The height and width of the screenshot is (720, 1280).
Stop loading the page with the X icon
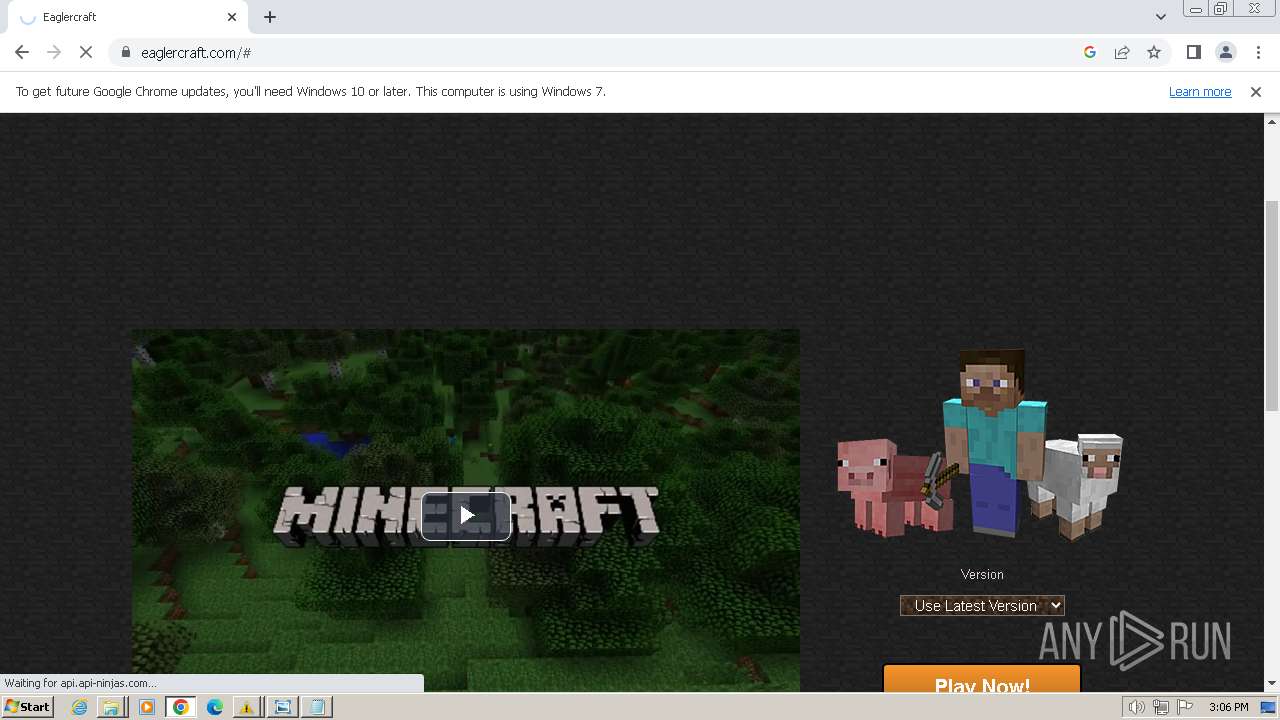tap(86, 52)
